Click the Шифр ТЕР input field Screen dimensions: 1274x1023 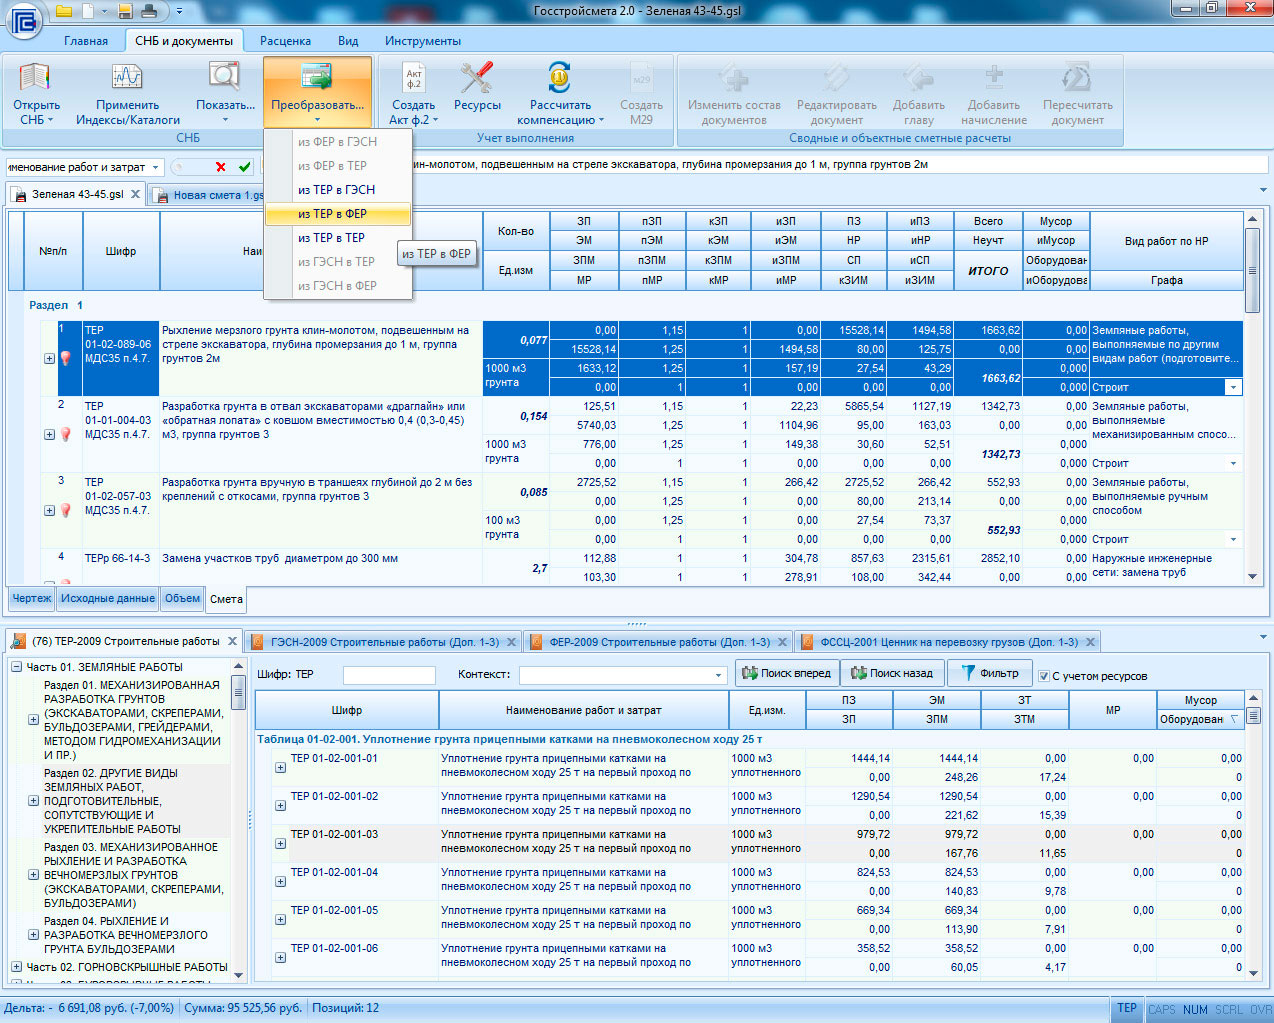pyautogui.click(x=389, y=676)
